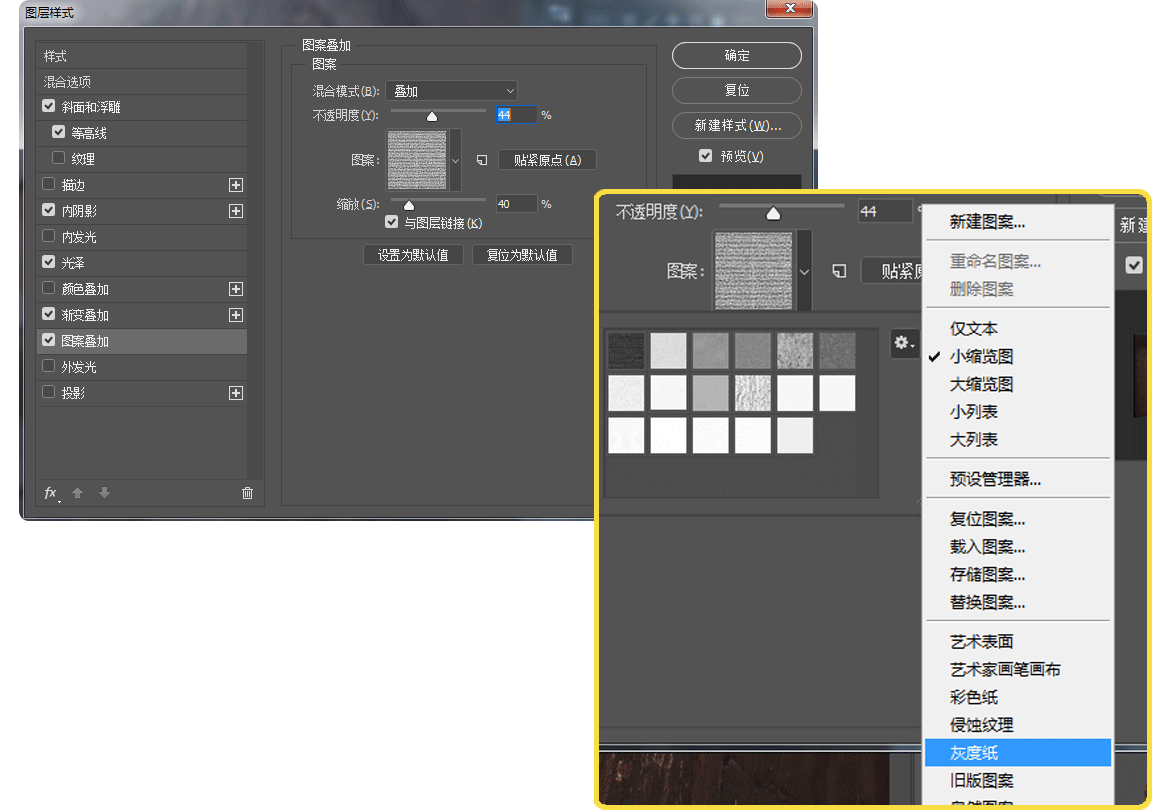Enable the Outer Glow (外发光) checkbox

[x=48, y=366]
